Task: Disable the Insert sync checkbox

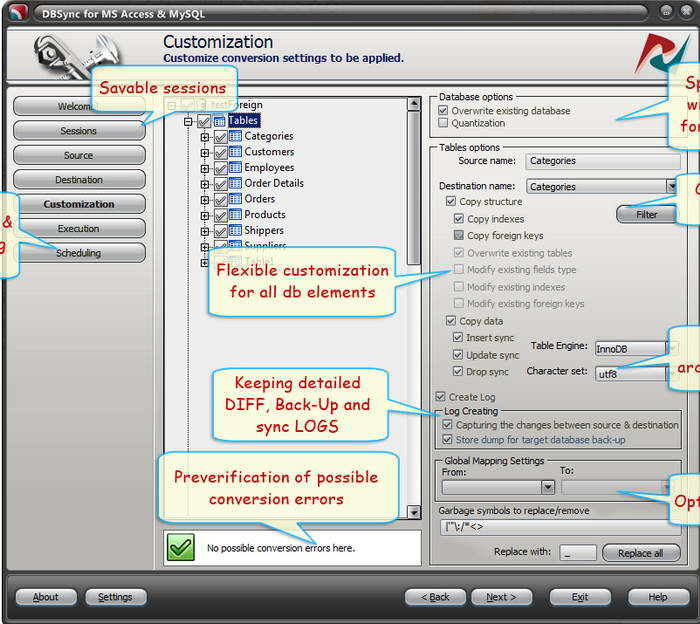Action: (458, 337)
